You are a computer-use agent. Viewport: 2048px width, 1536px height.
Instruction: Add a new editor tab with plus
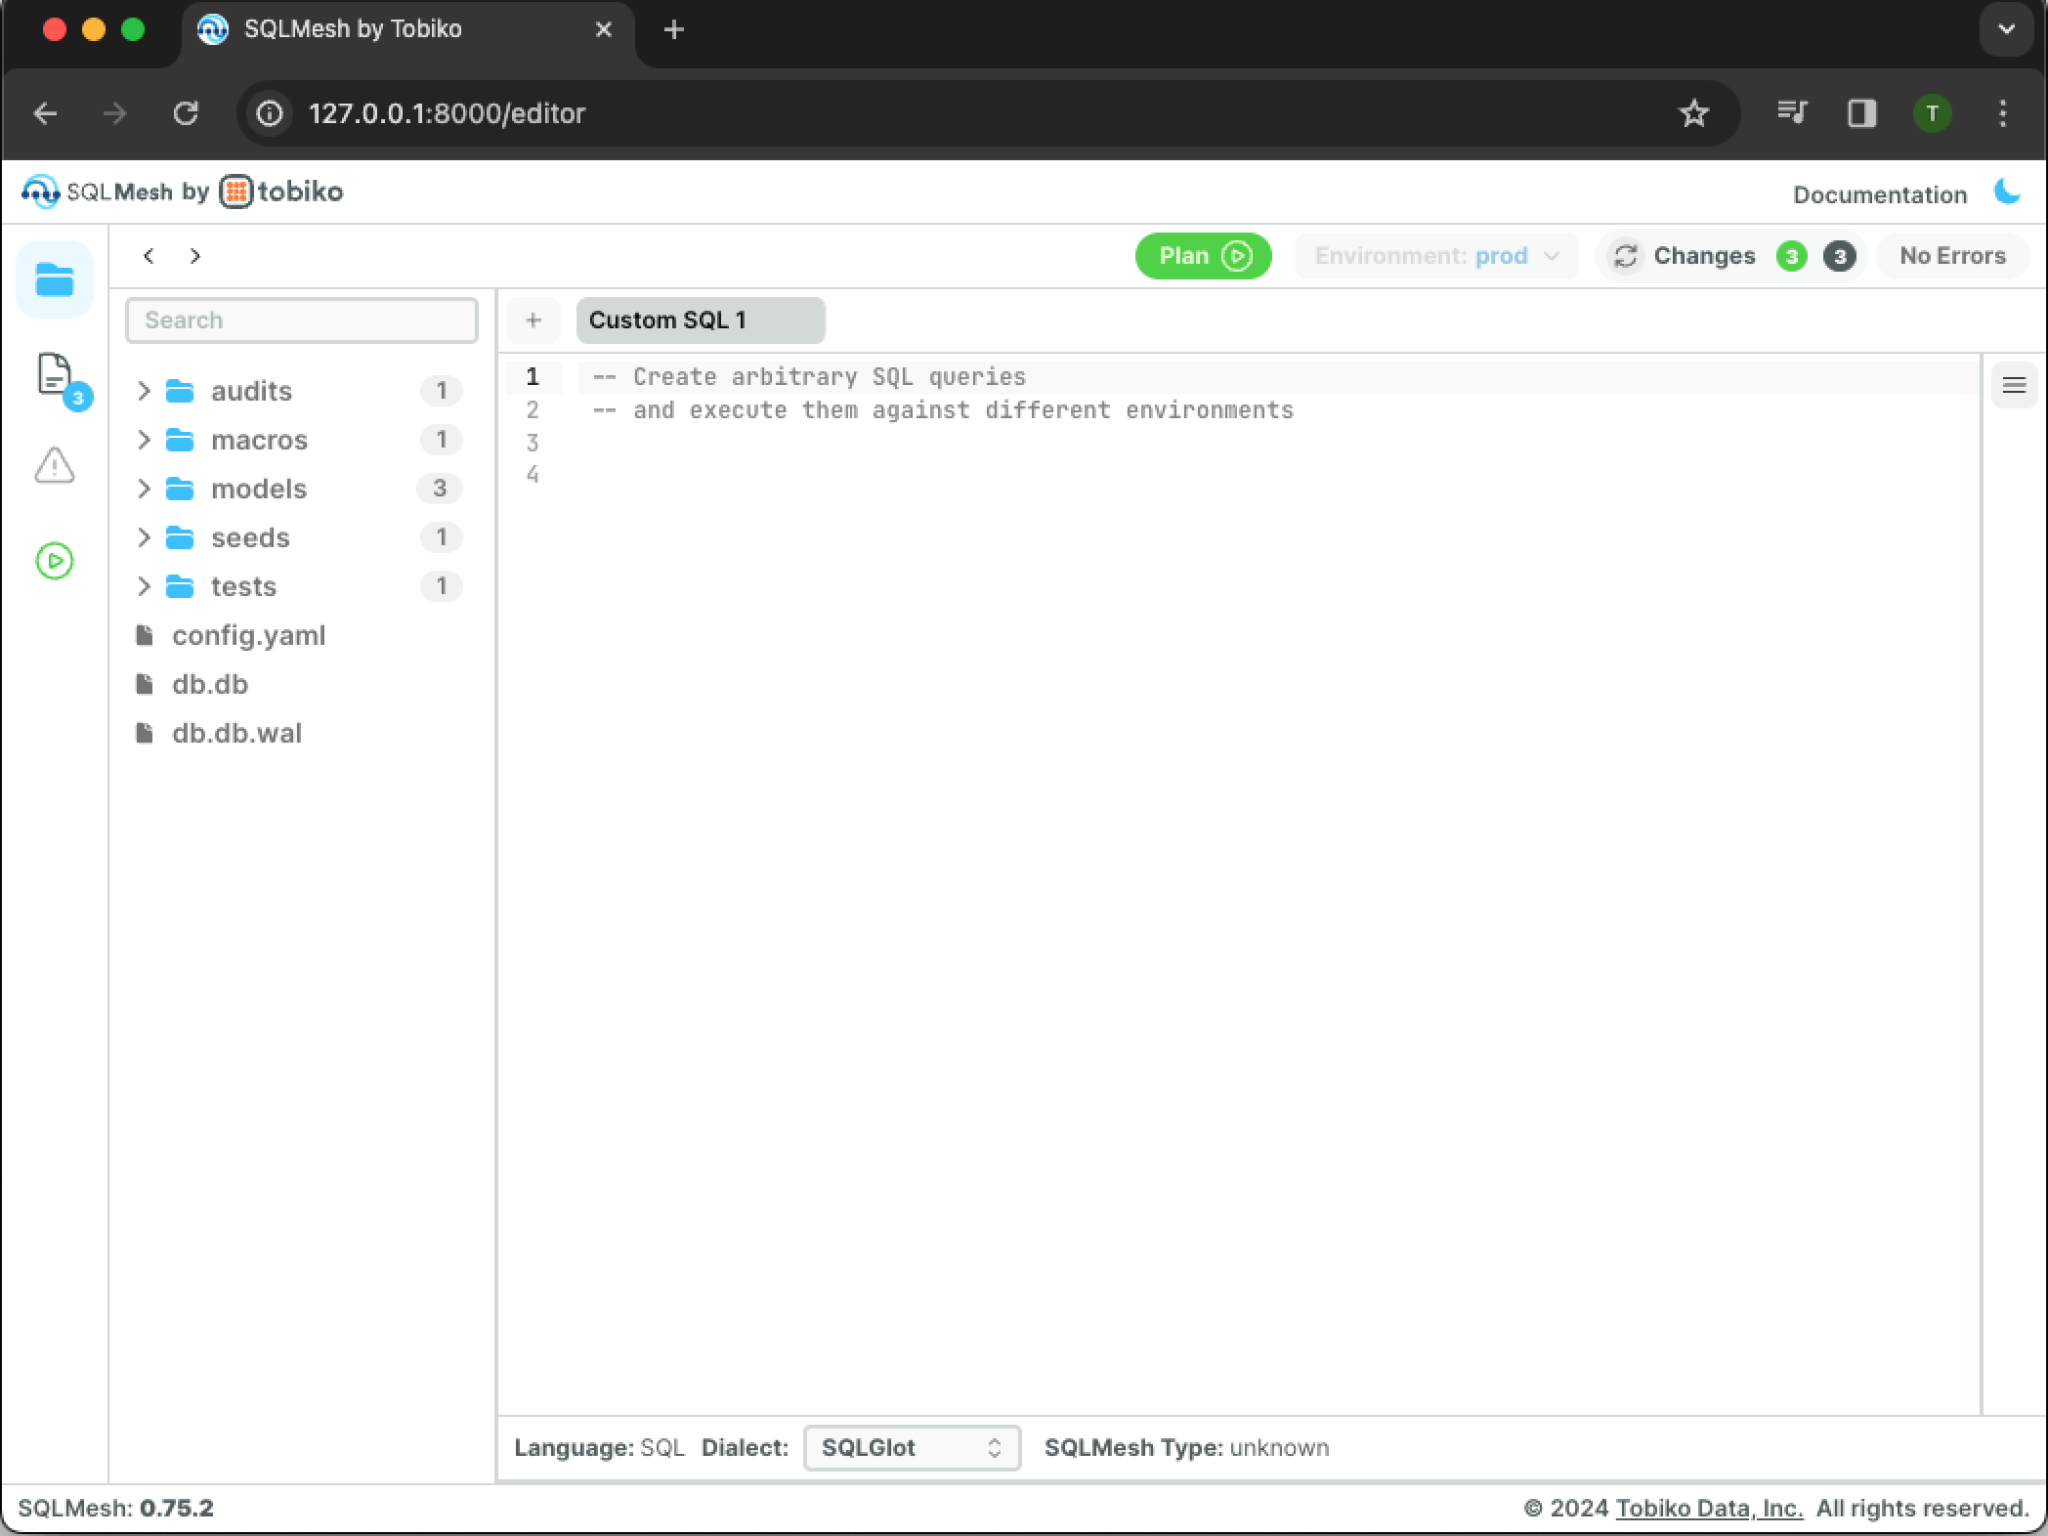(533, 320)
